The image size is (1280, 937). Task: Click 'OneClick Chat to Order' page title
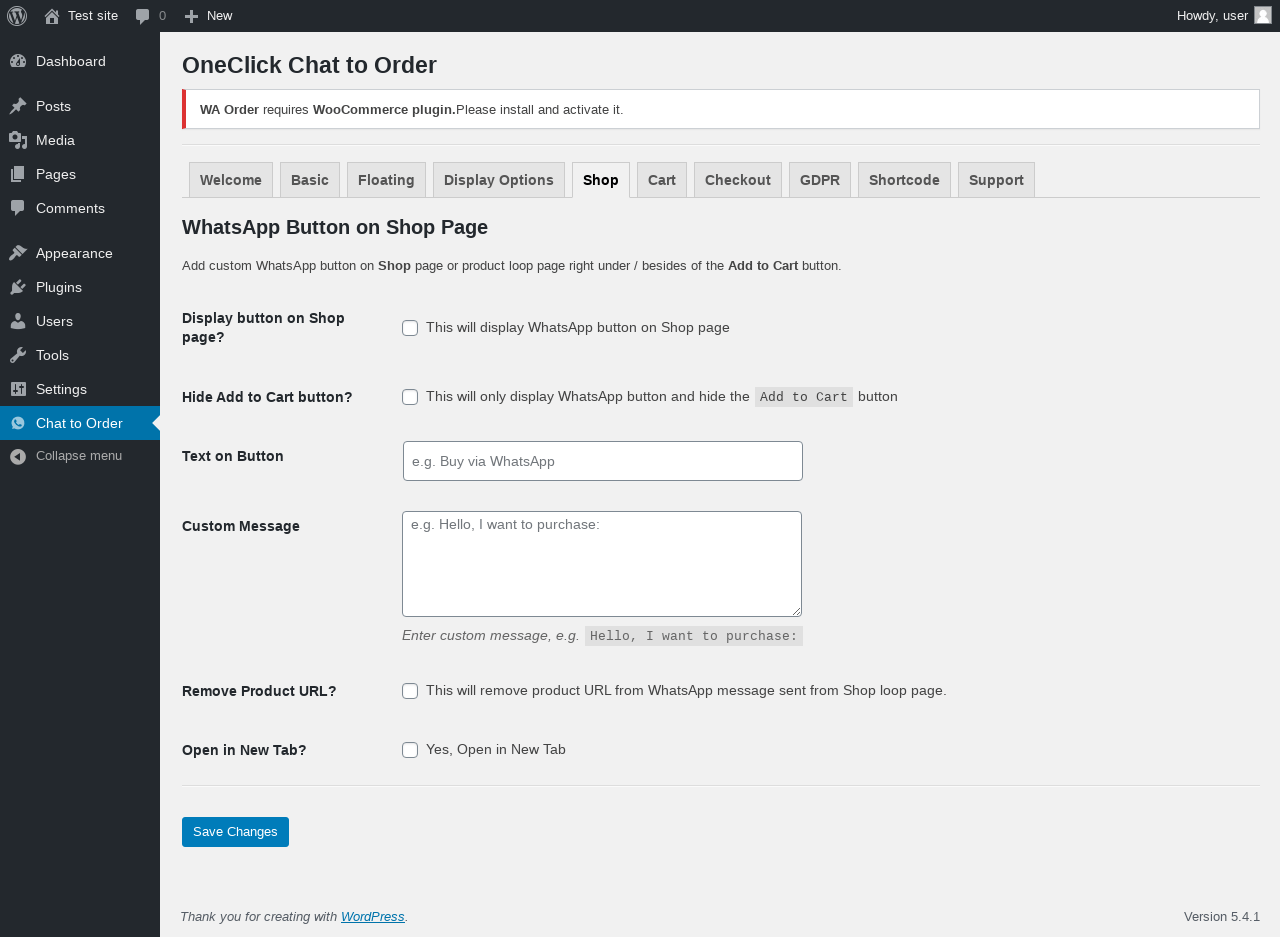[x=309, y=65]
